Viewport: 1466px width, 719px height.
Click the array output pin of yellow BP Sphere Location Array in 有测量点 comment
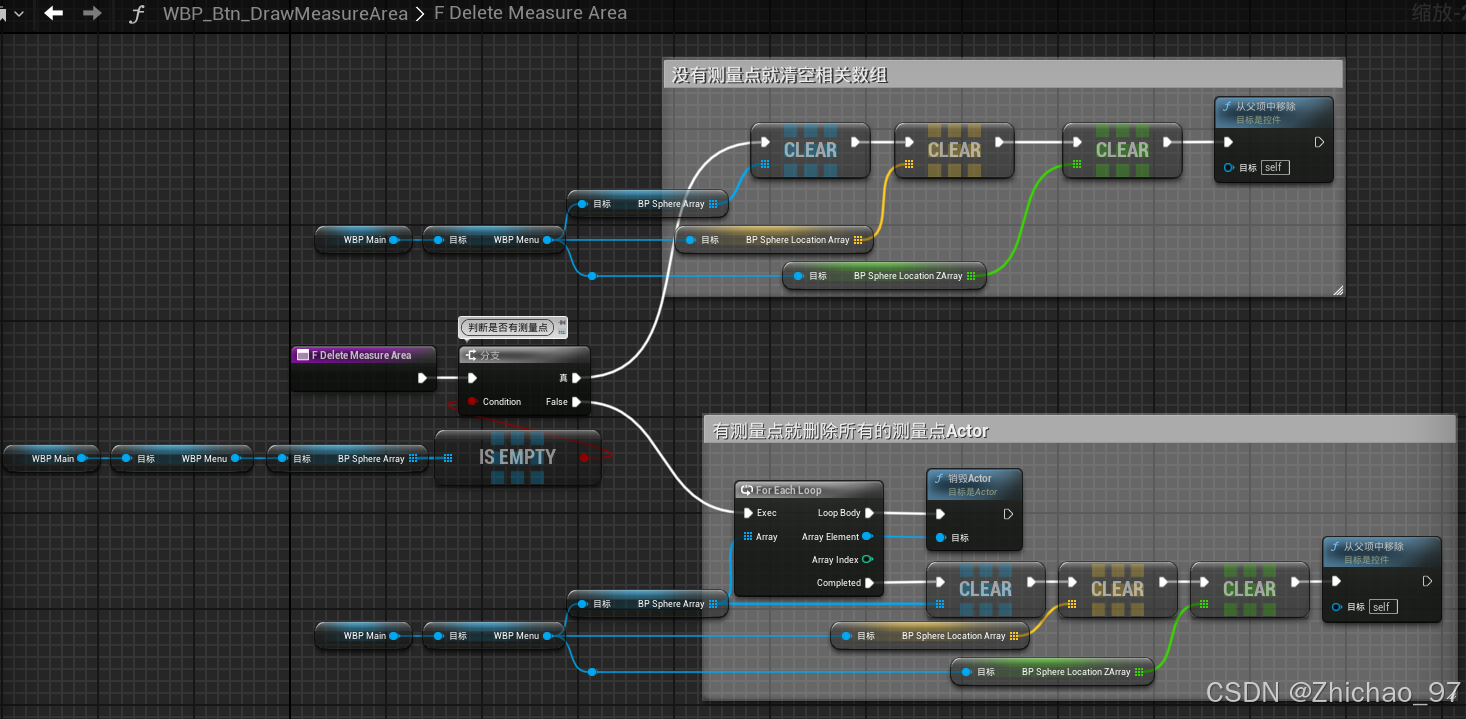click(x=1014, y=636)
